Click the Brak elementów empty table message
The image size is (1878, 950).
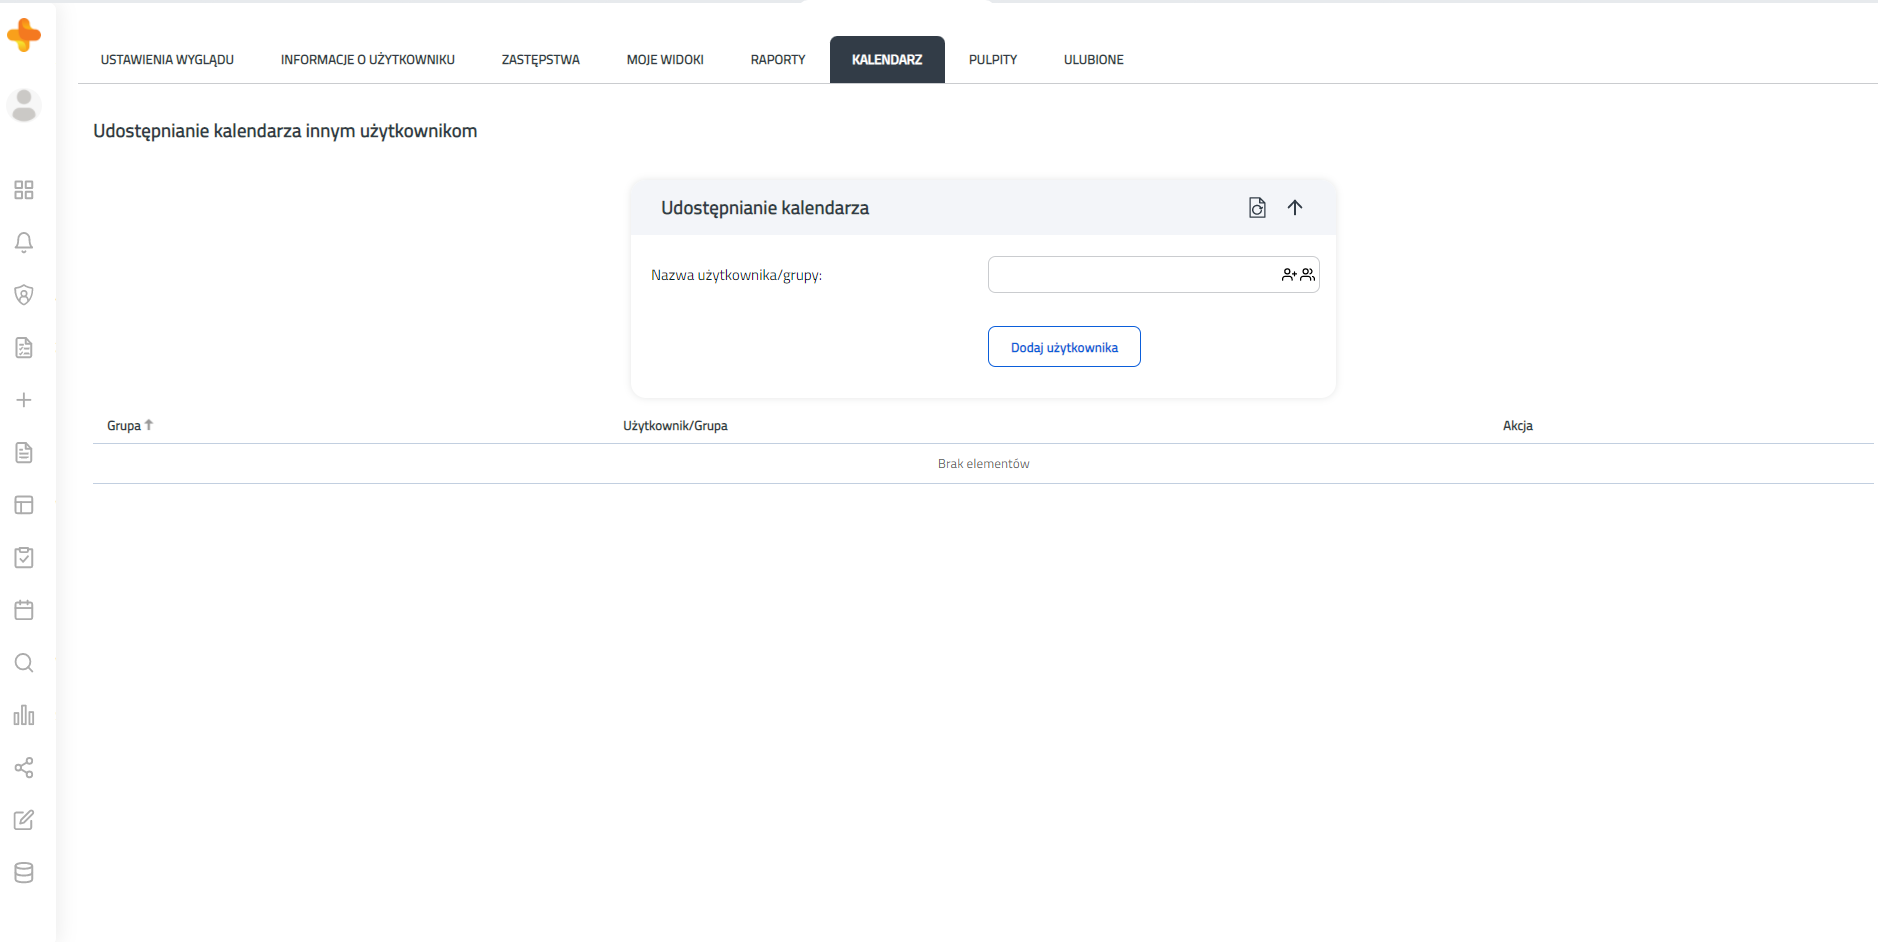click(983, 464)
